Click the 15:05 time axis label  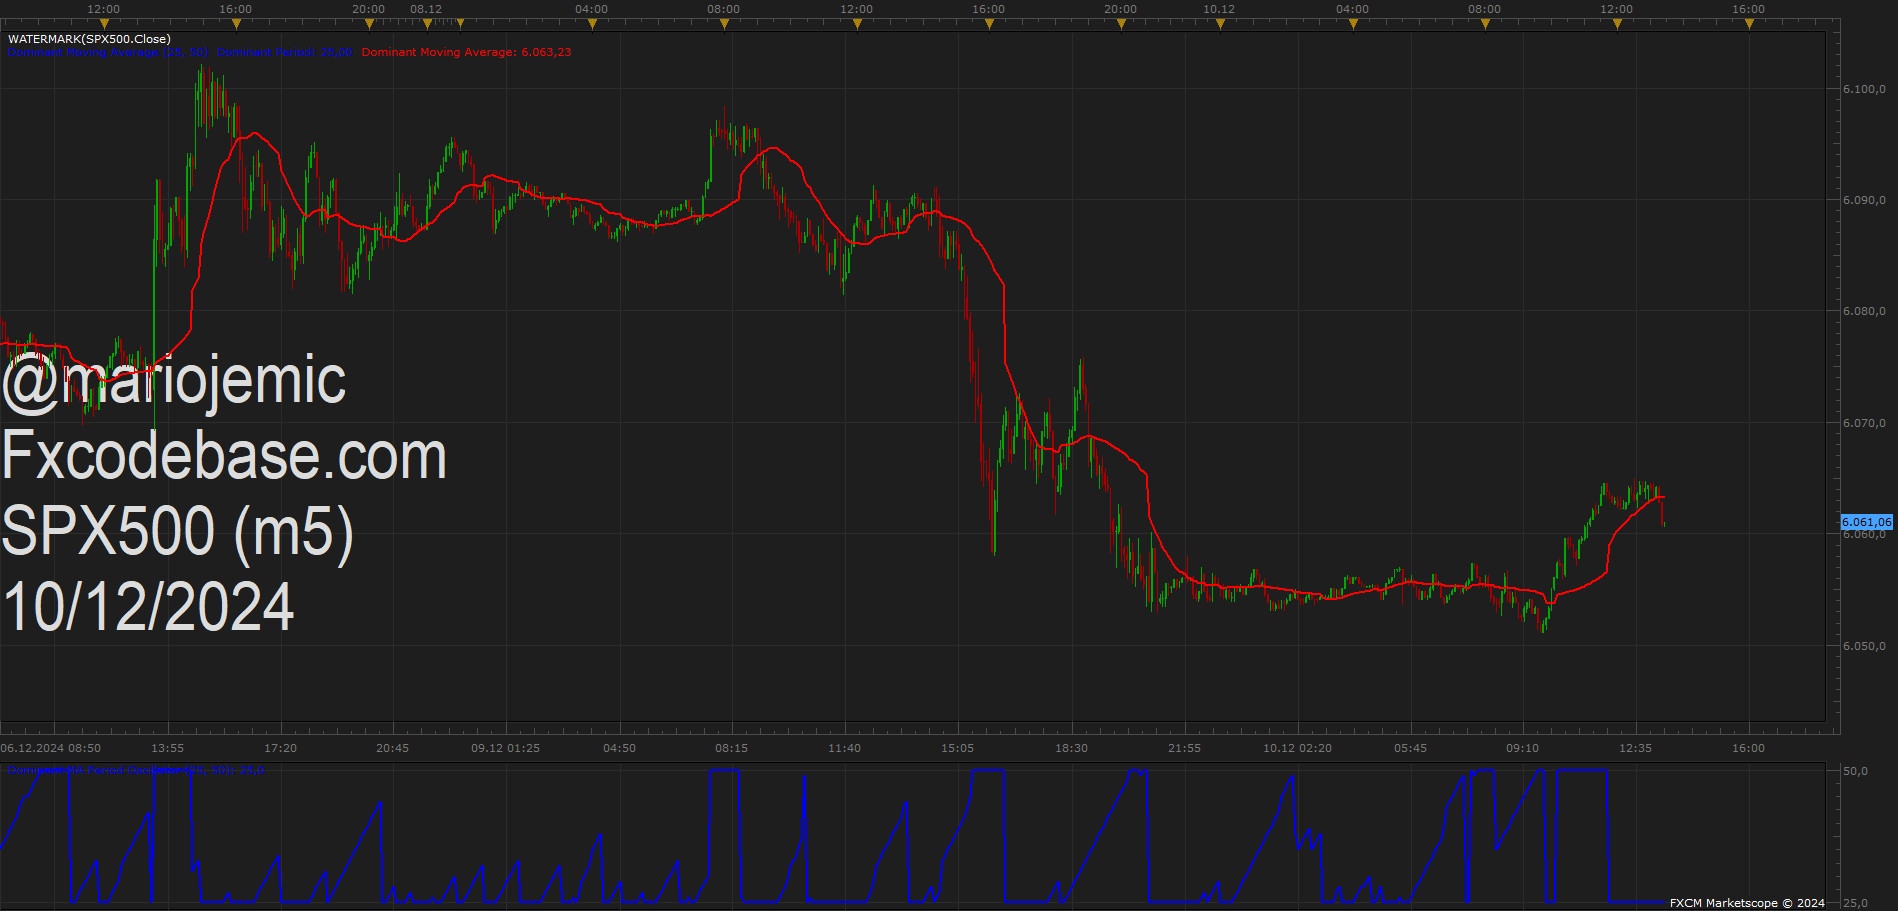click(958, 748)
